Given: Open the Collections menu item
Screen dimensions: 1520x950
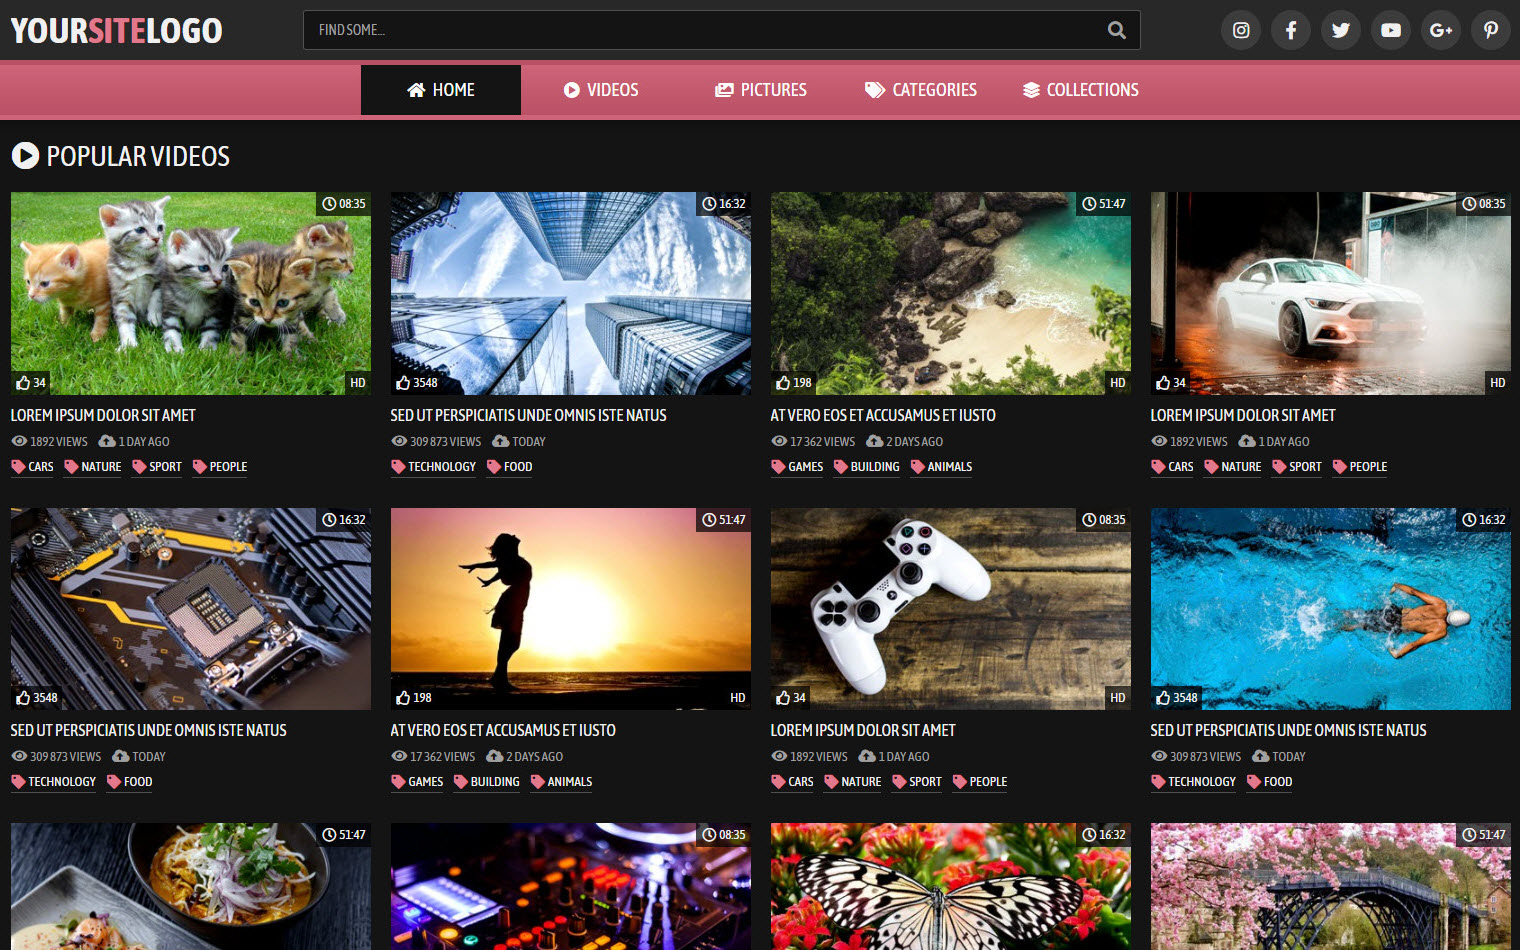Looking at the screenshot, I should pyautogui.click(x=1080, y=90).
